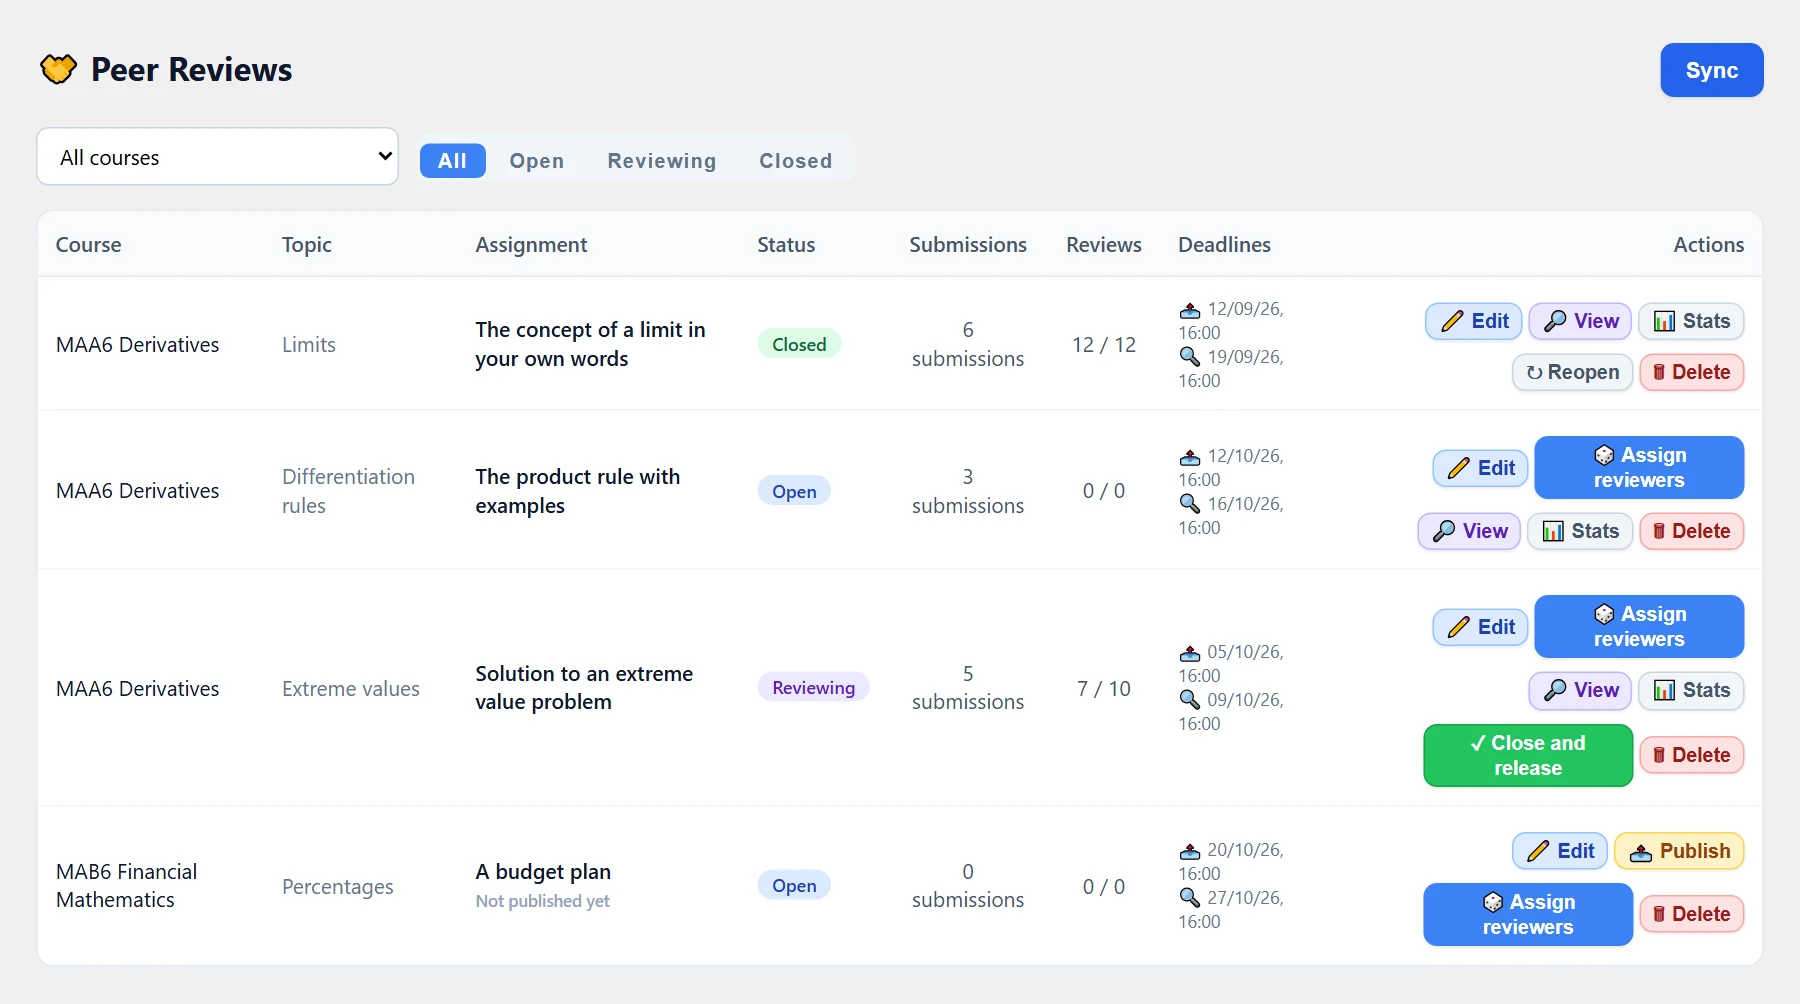Click the Deadlines column header
Viewport: 1800px width, 1004px height.
click(1224, 244)
